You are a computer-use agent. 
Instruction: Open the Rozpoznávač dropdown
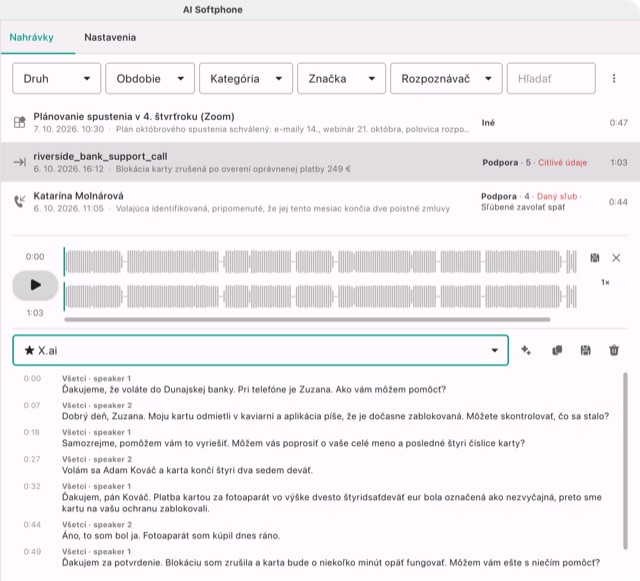pyautogui.click(x=446, y=78)
